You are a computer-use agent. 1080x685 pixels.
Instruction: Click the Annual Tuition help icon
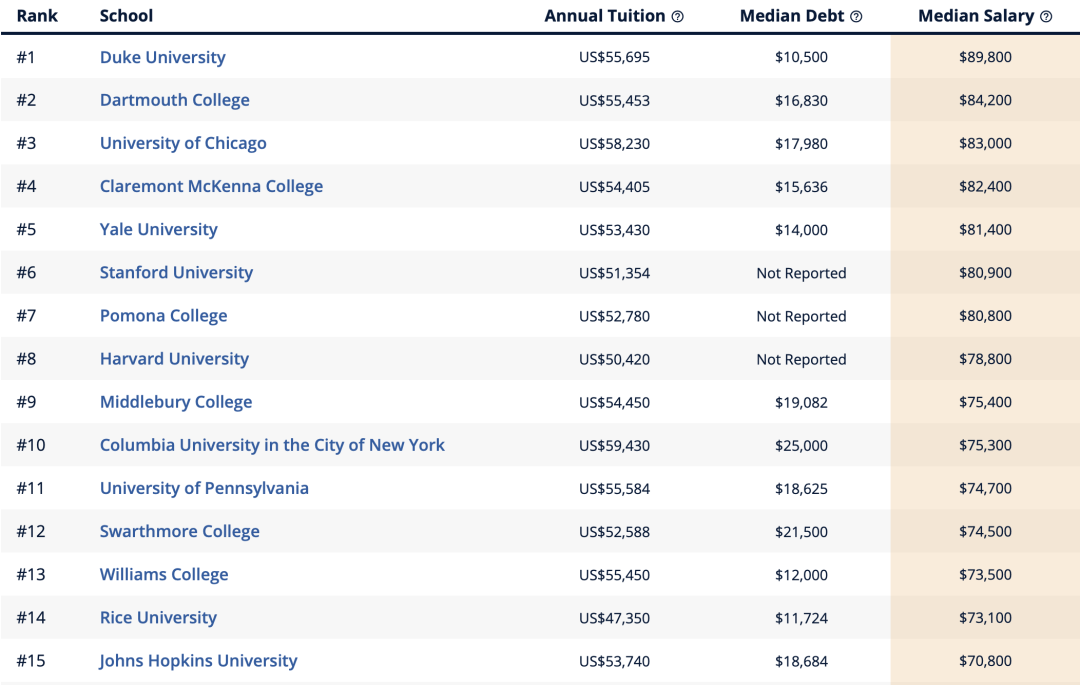coord(678,17)
